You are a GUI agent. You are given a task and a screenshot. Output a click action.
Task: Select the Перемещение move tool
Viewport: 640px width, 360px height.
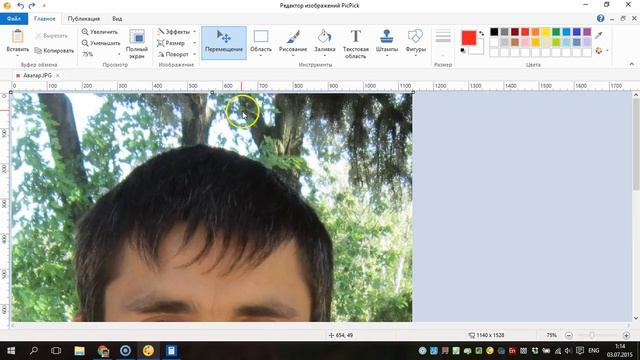pyautogui.click(x=224, y=42)
